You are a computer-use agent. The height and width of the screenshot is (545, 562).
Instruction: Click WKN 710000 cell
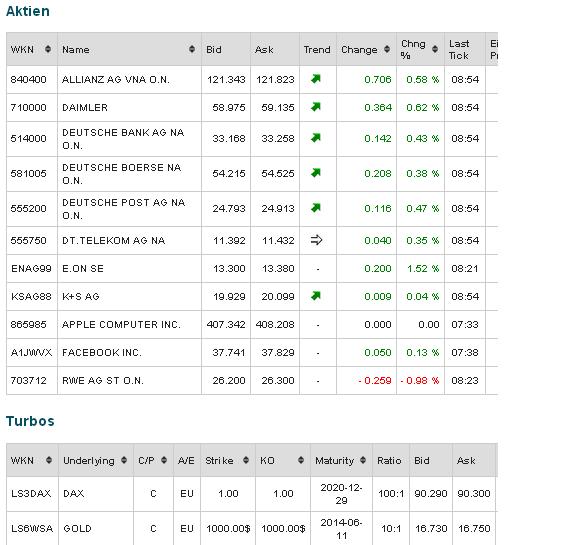pos(32,107)
